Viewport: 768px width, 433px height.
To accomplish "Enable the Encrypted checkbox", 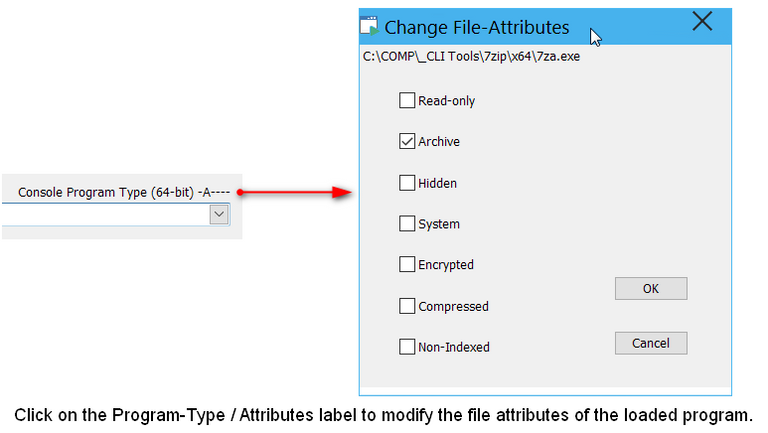I will tap(407, 265).
